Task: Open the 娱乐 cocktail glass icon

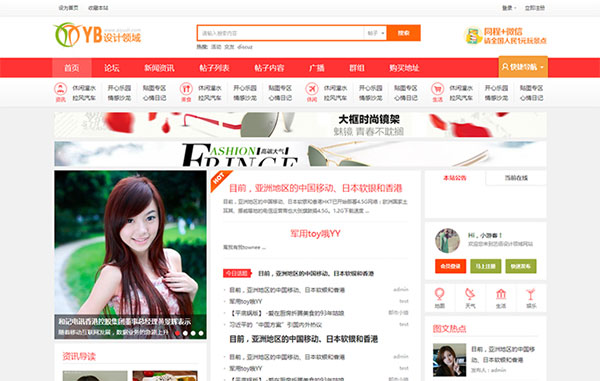Action: coord(531,294)
